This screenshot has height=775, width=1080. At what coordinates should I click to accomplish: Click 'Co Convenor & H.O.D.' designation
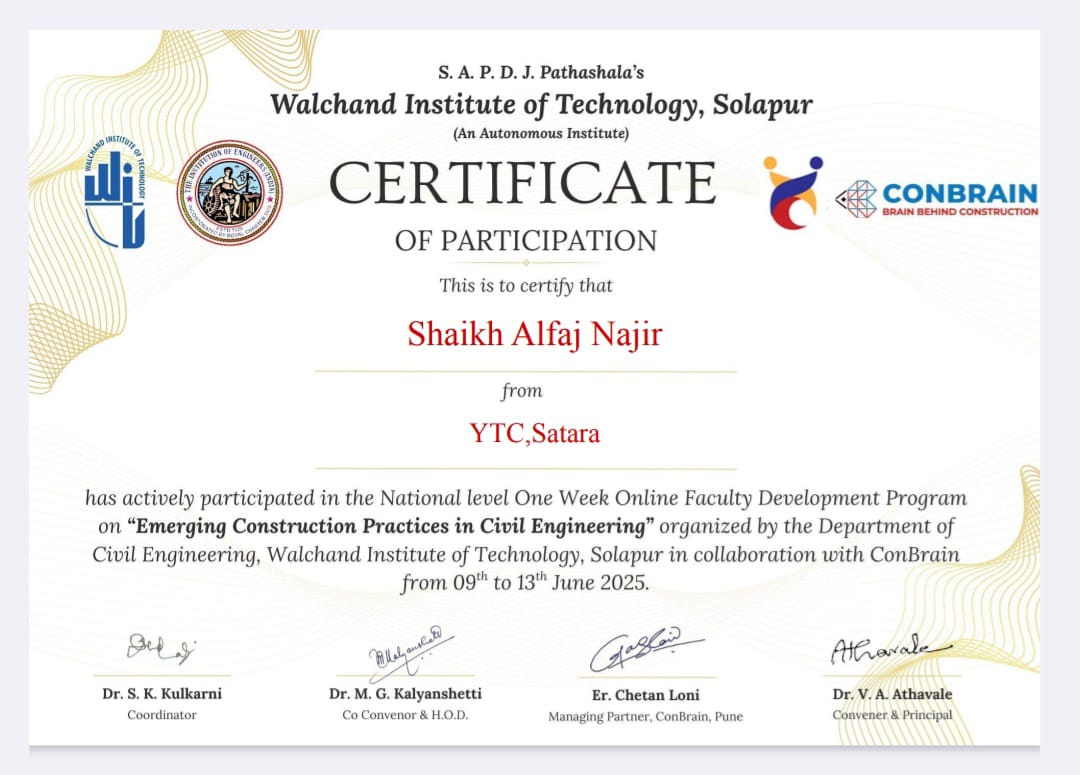(405, 715)
